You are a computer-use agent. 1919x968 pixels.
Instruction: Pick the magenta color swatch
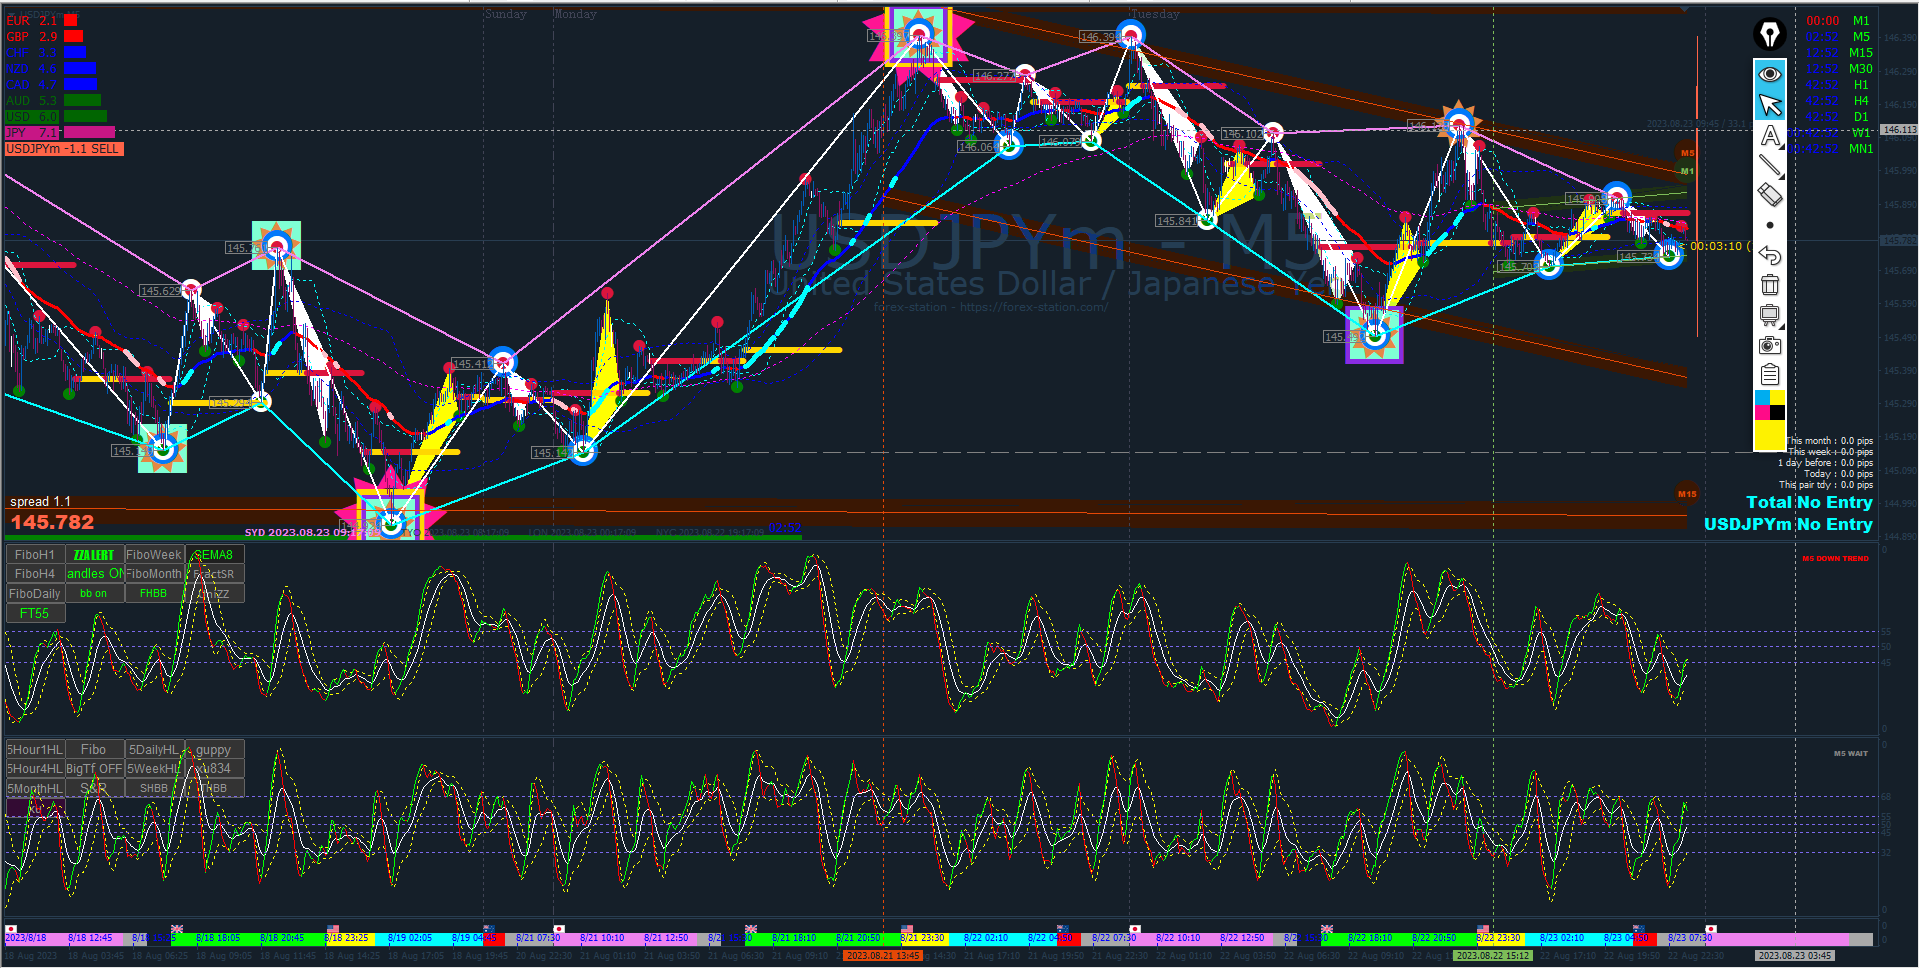tap(1762, 413)
